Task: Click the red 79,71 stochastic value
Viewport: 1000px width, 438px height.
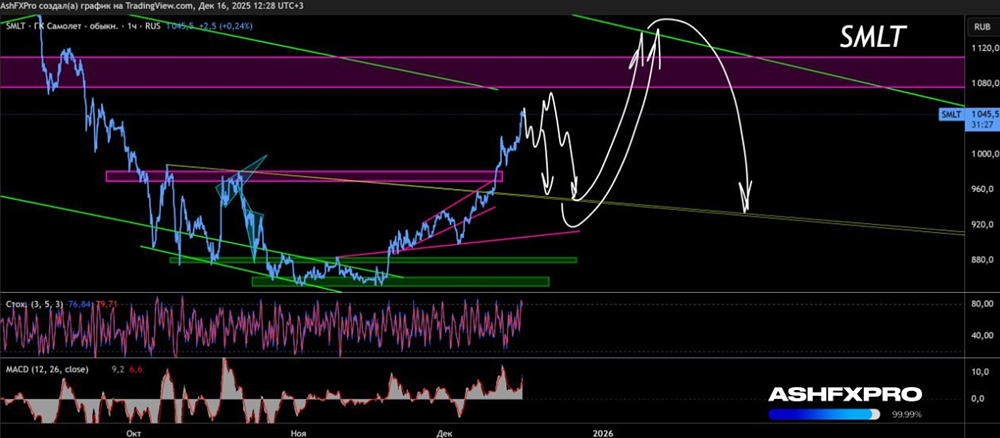Action: pyautogui.click(x=105, y=305)
